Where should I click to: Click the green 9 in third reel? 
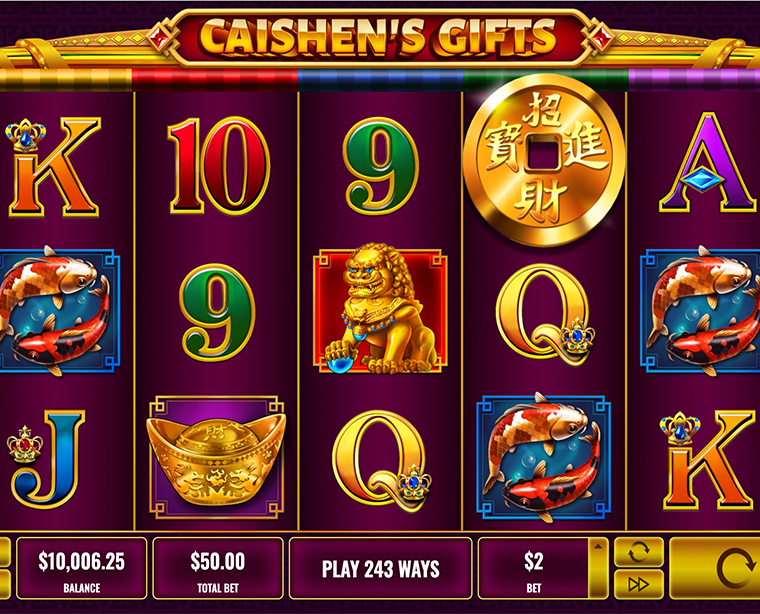coord(380,166)
